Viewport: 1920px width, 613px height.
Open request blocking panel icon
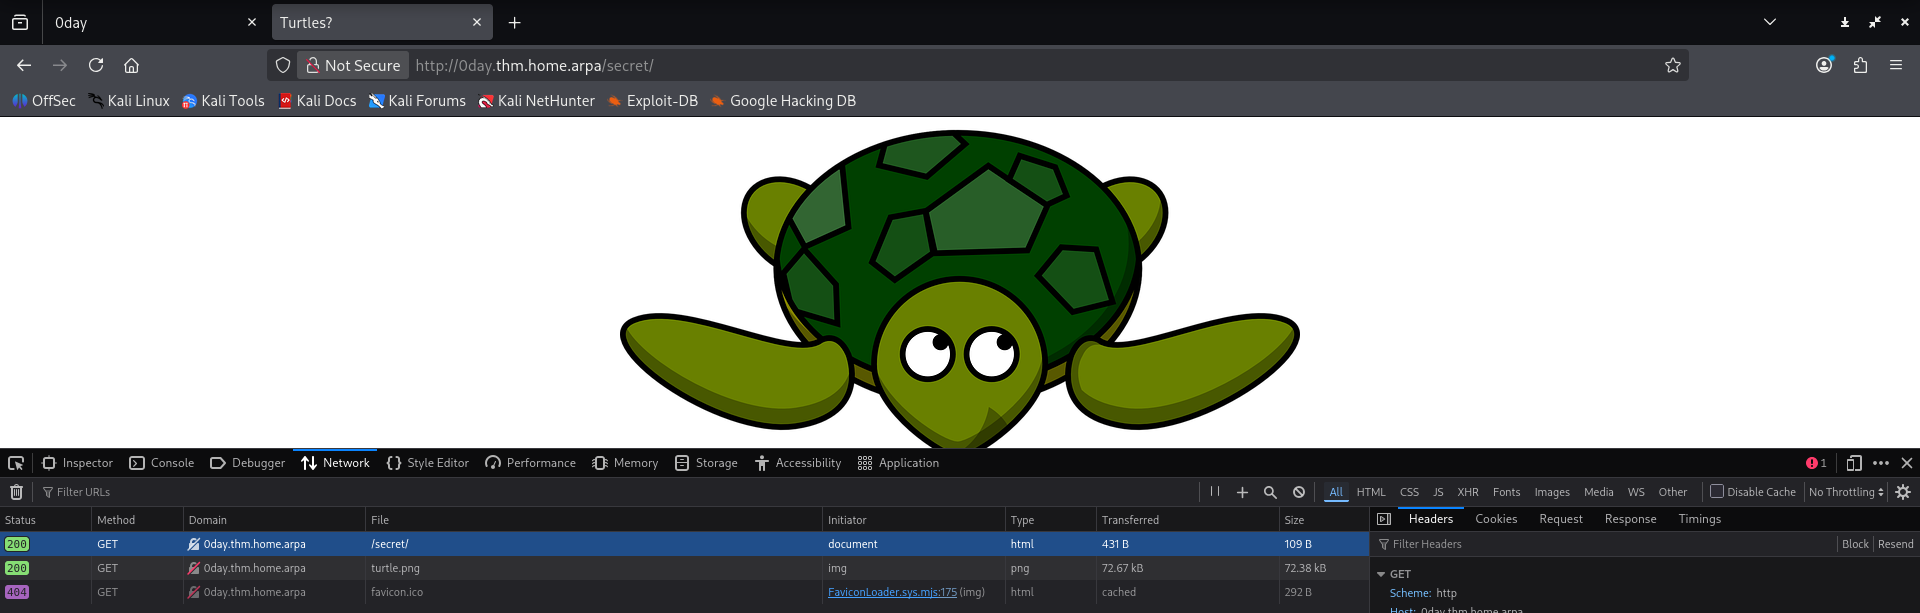tap(1298, 492)
